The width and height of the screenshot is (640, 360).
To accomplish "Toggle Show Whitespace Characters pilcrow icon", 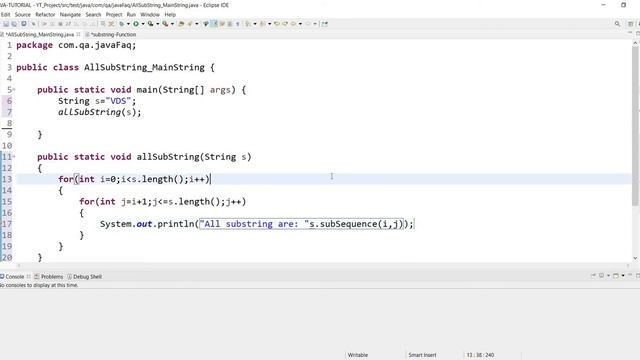I will [x=238, y=24].
